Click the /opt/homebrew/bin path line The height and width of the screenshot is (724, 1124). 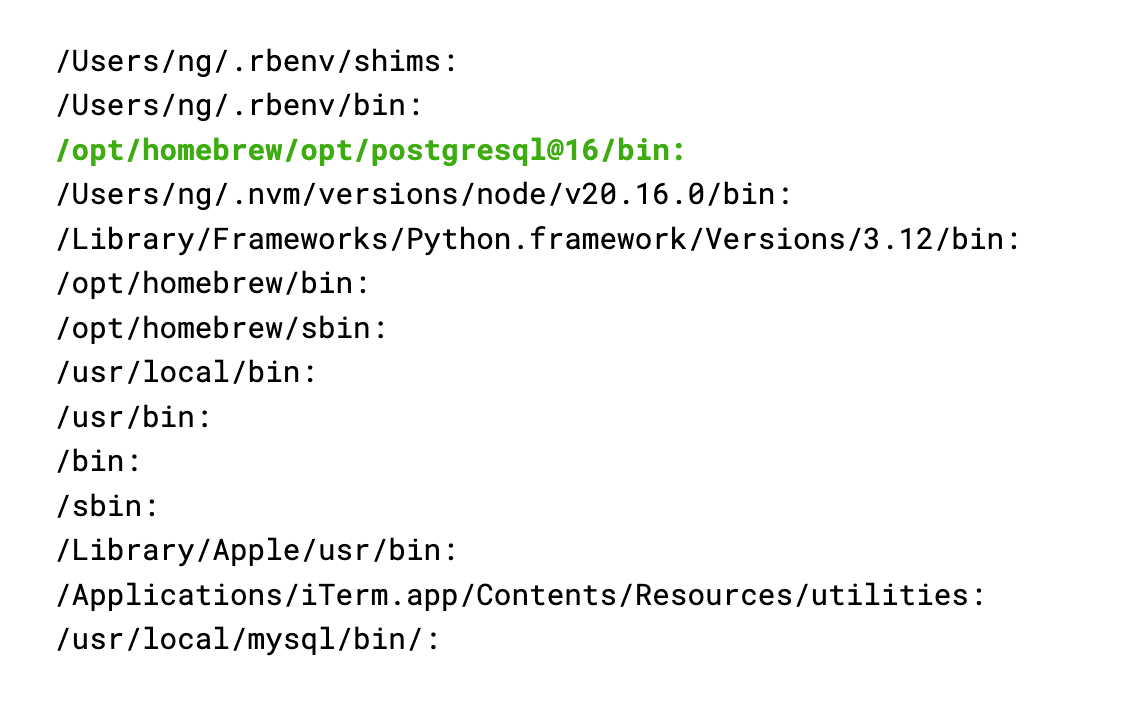(212, 284)
